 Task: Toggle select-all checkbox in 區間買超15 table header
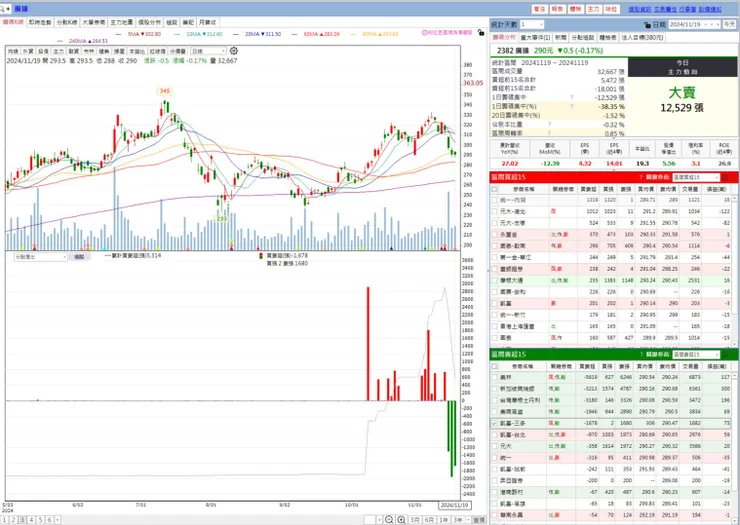click(494, 189)
